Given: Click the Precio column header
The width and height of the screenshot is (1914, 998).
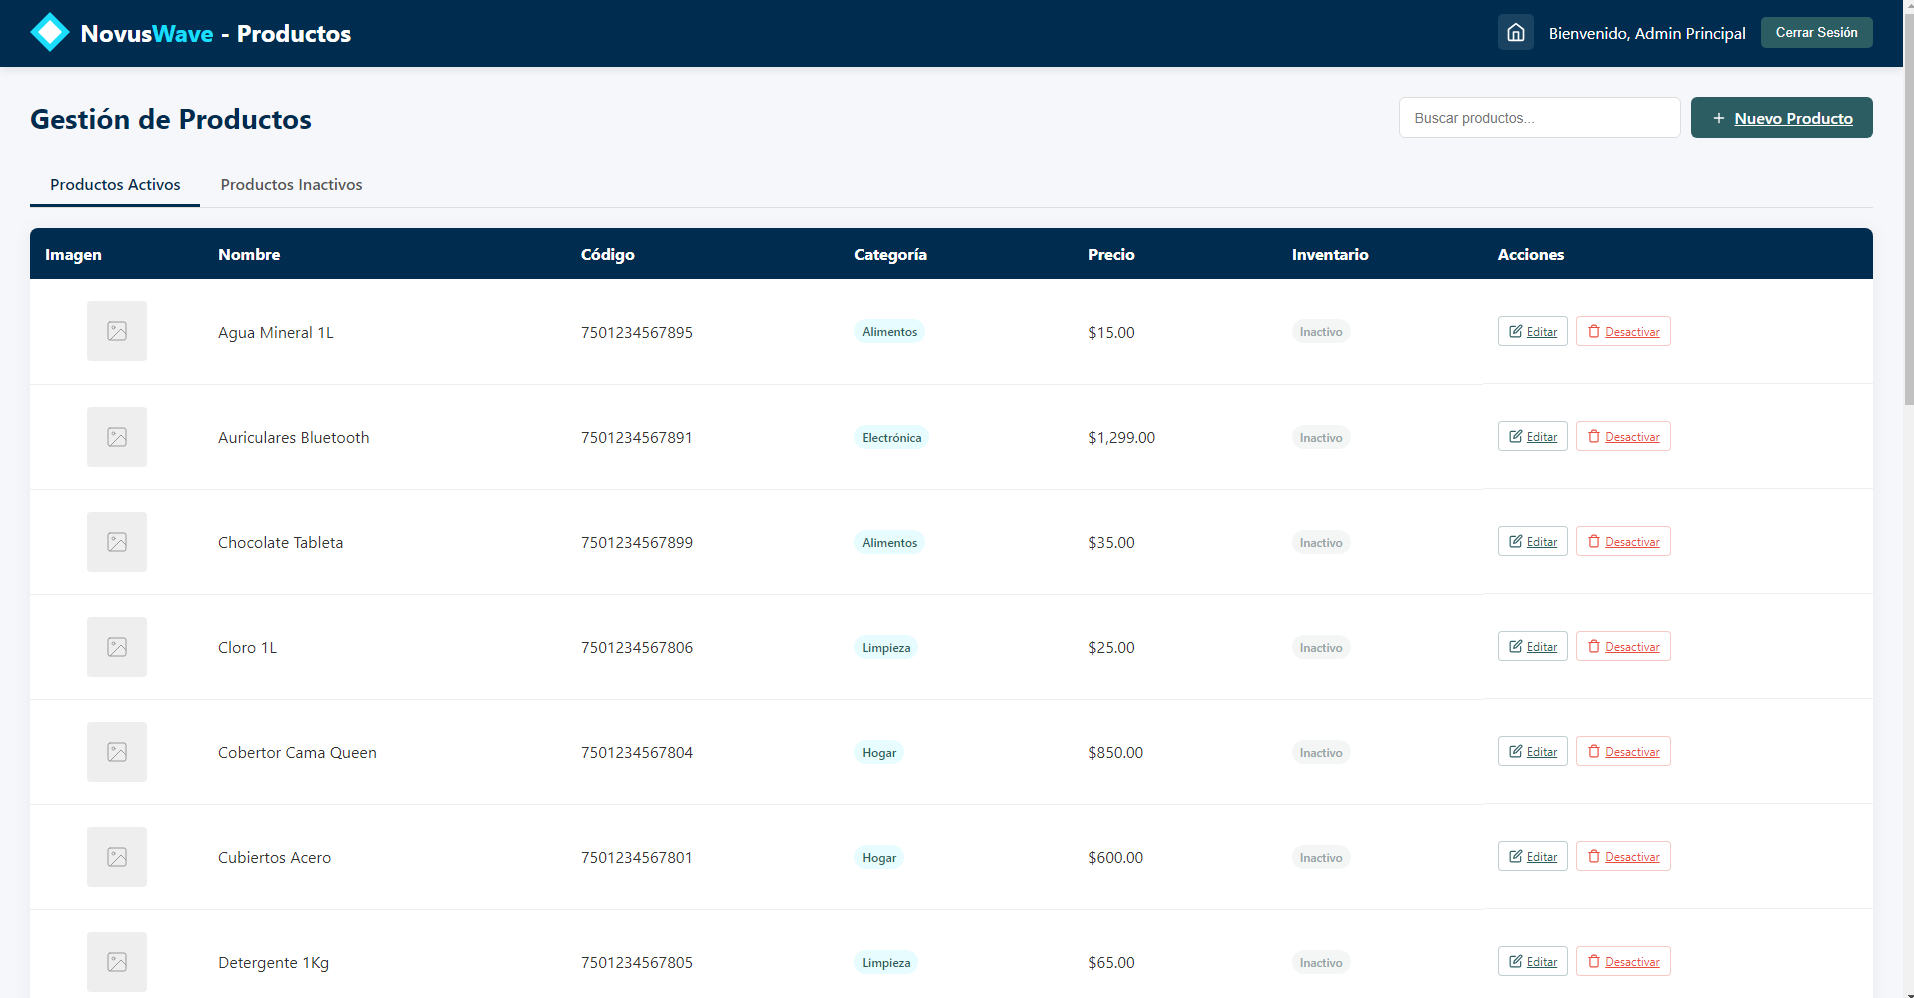Looking at the screenshot, I should click(1111, 255).
